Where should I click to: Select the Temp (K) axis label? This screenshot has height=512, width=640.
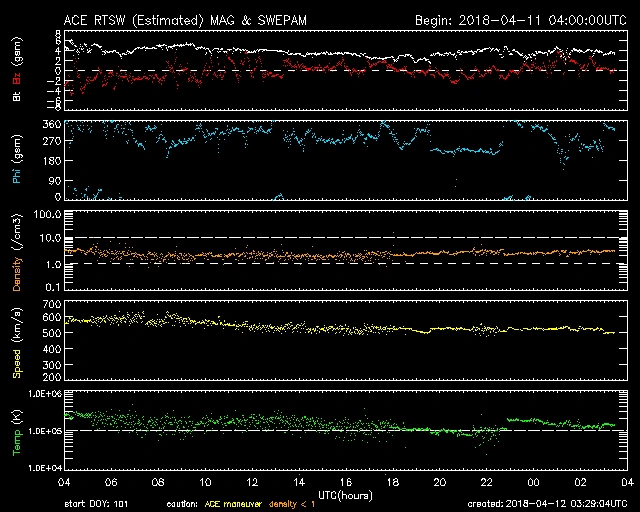16,430
